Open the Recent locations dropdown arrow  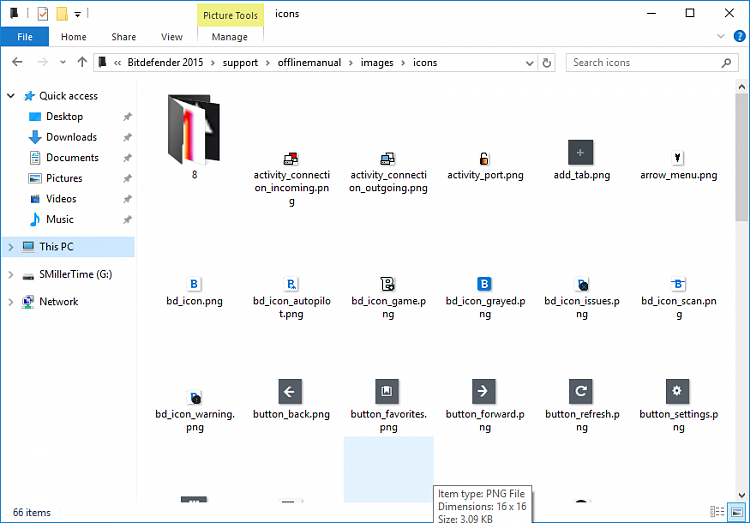(63, 62)
